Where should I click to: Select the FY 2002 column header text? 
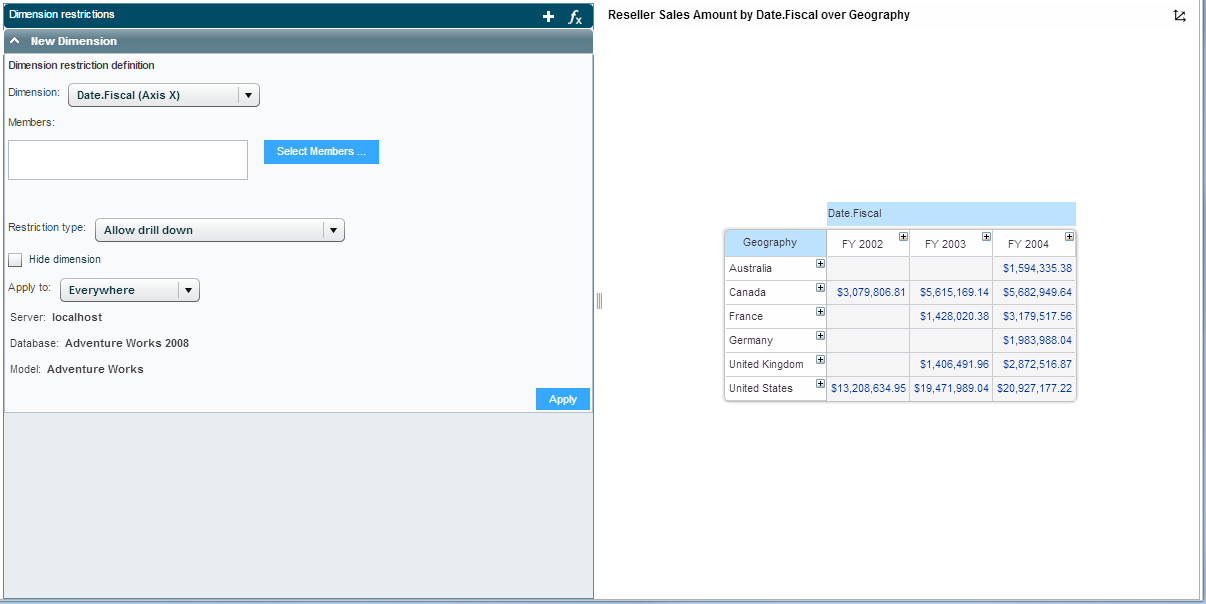[x=862, y=245]
